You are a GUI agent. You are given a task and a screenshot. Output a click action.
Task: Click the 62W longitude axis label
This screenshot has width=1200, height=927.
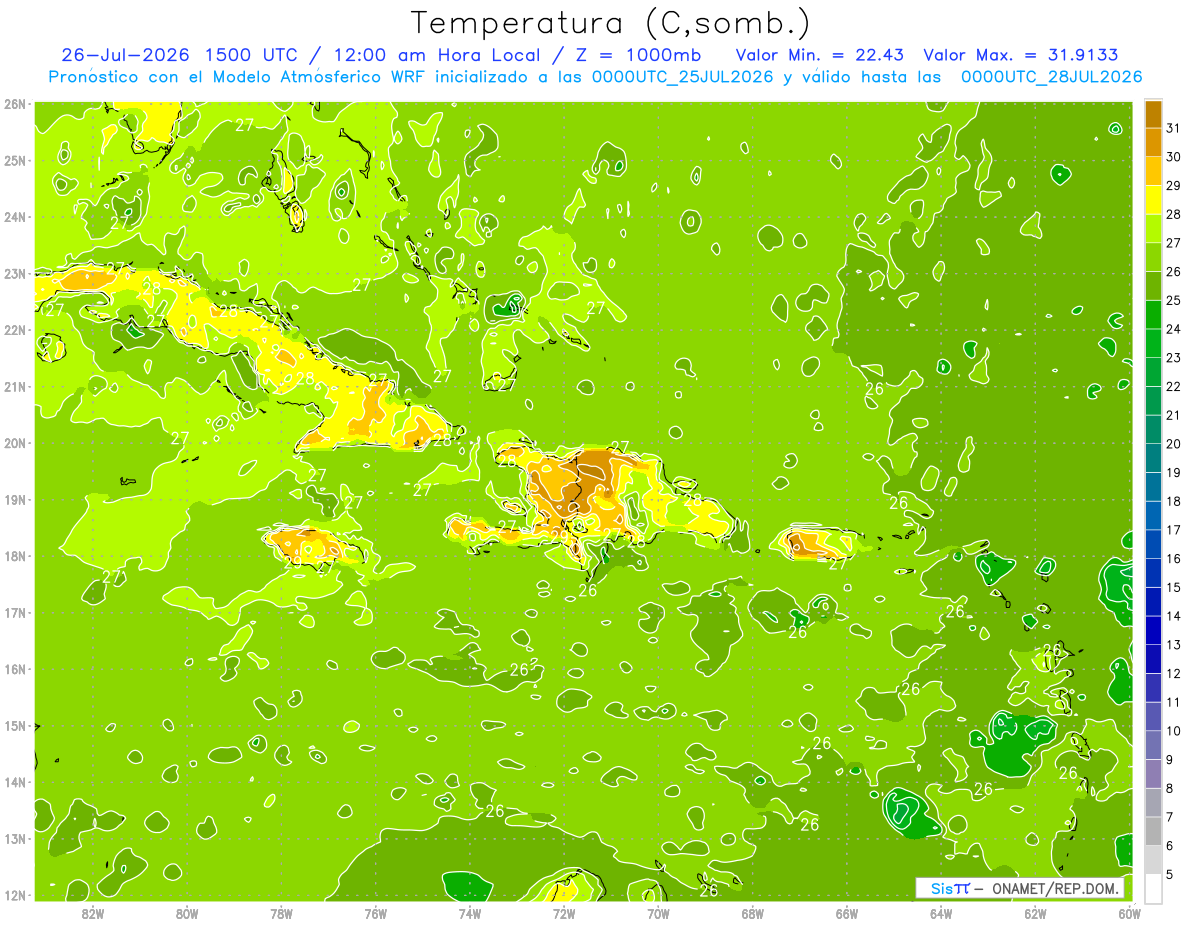pyautogui.click(x=1036, y=913)
